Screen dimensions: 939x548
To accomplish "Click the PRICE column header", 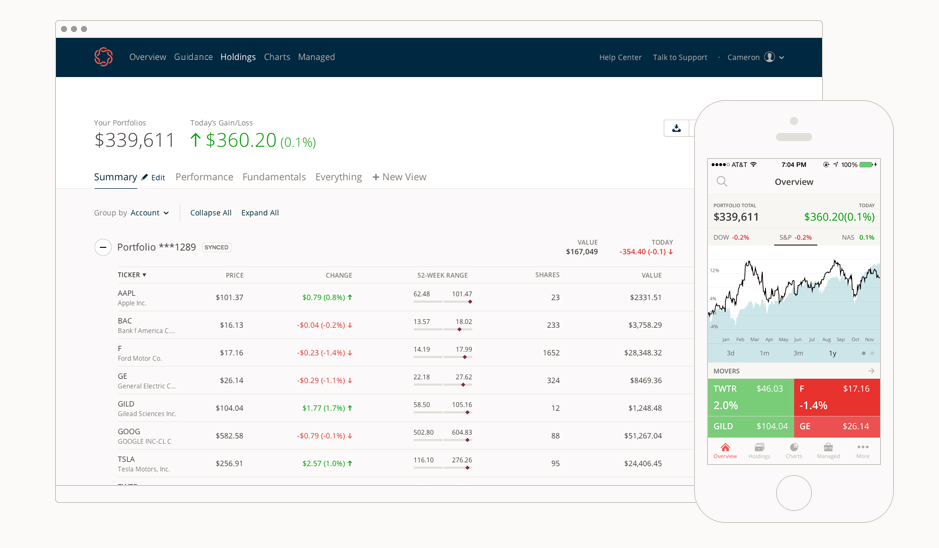I will tap(234, 275).
